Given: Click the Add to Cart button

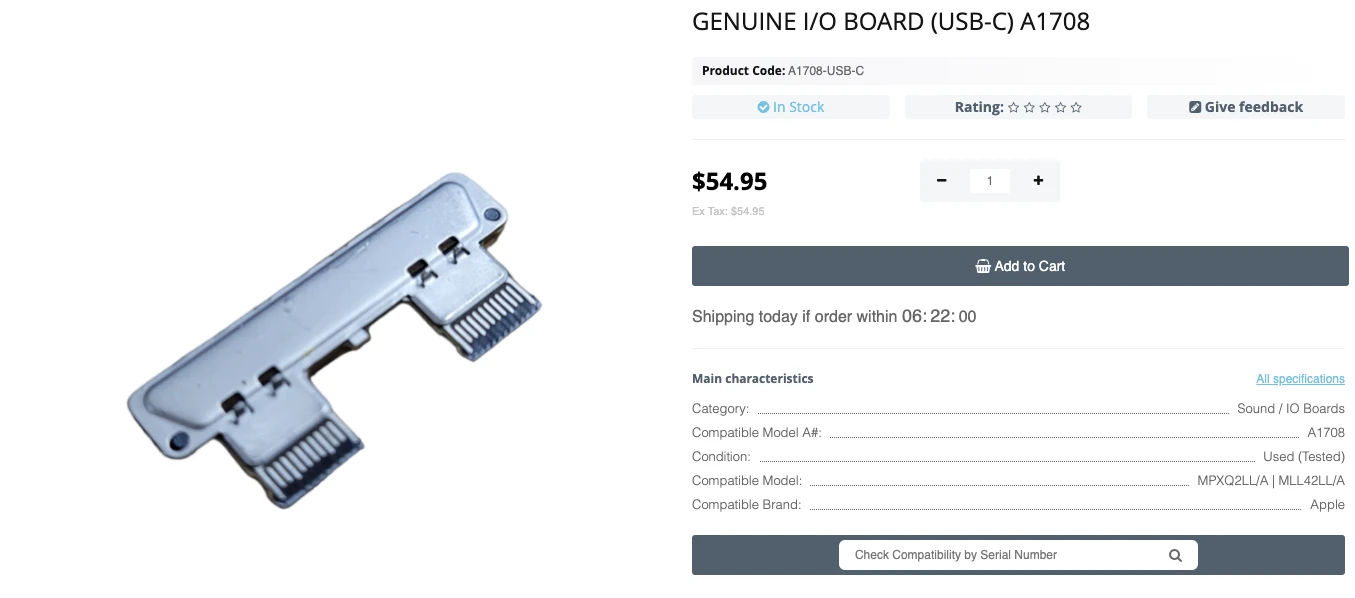Looking at the screenshot, I should [1020, 266].
